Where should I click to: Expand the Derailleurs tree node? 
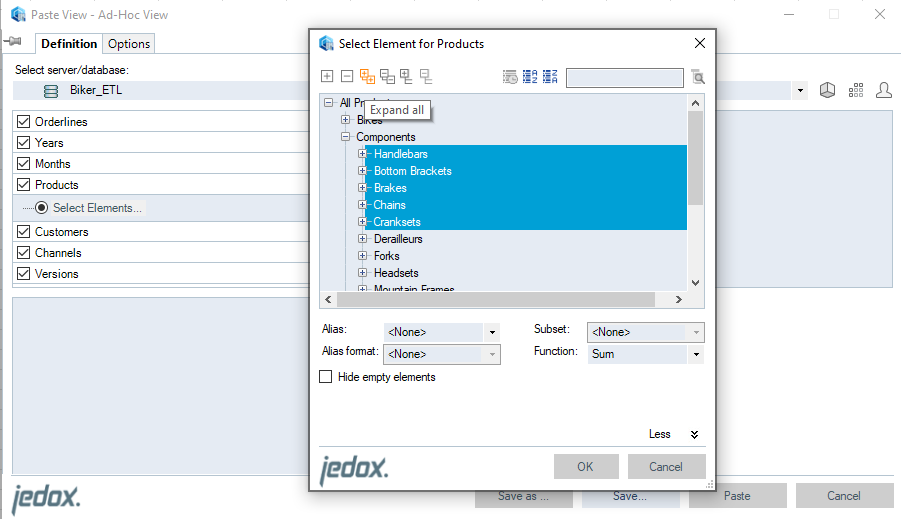click(x=363, y=239)
